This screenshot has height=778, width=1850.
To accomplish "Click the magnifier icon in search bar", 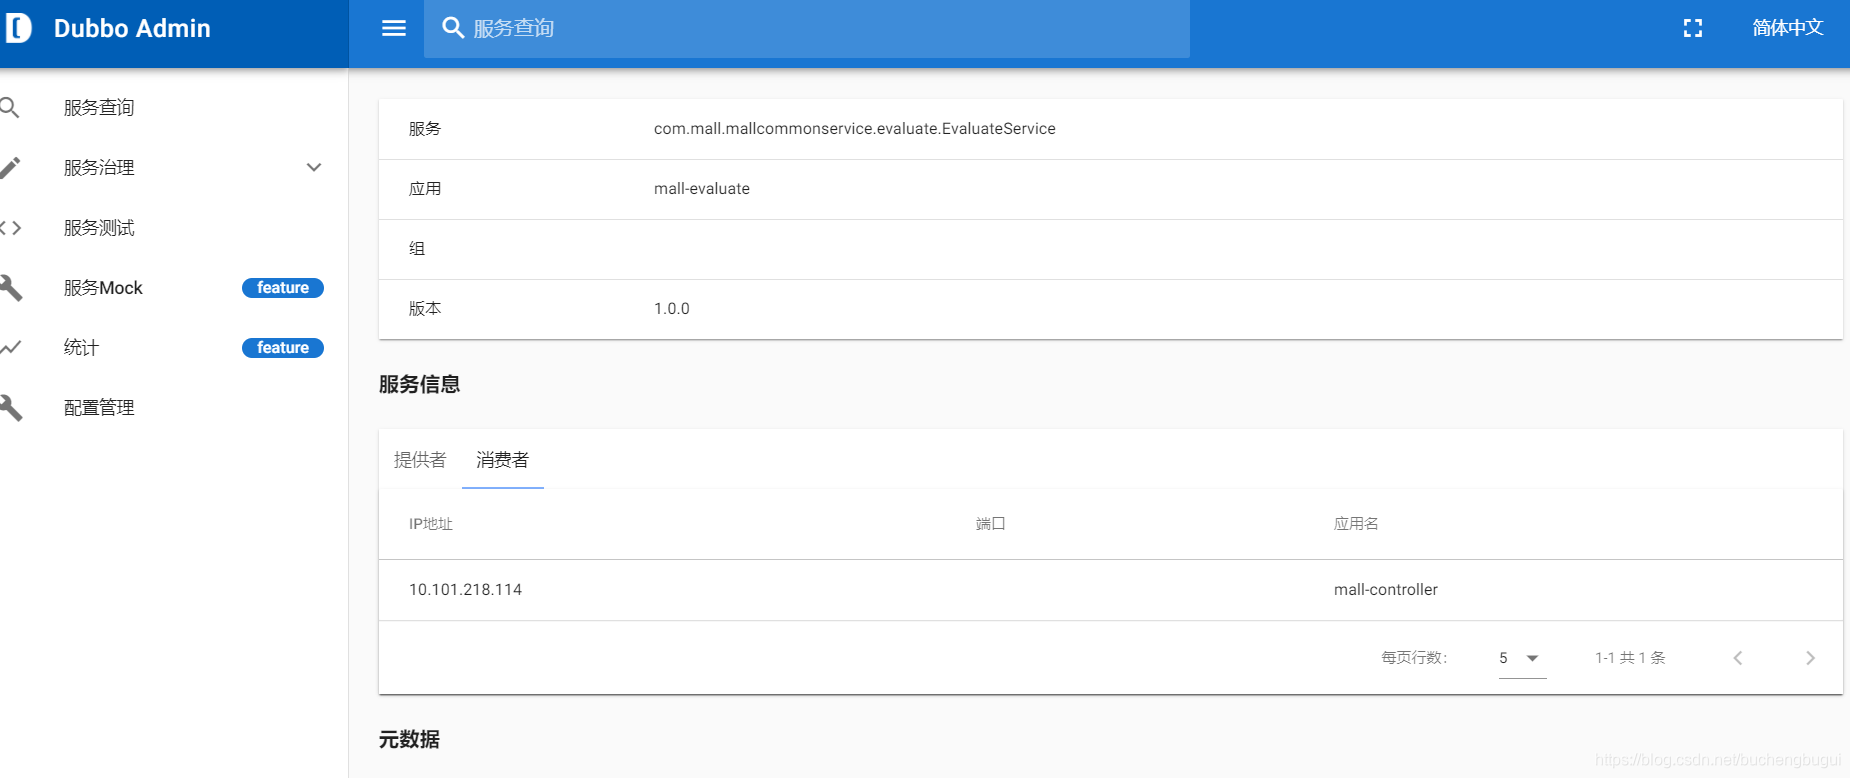I will (453, 28).
